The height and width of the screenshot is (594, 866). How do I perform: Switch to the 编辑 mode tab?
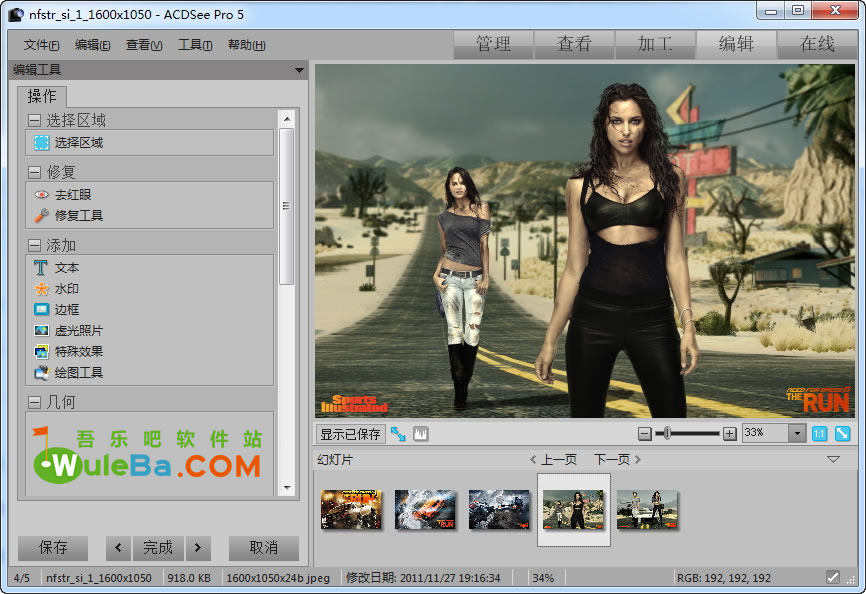[736, 44]
